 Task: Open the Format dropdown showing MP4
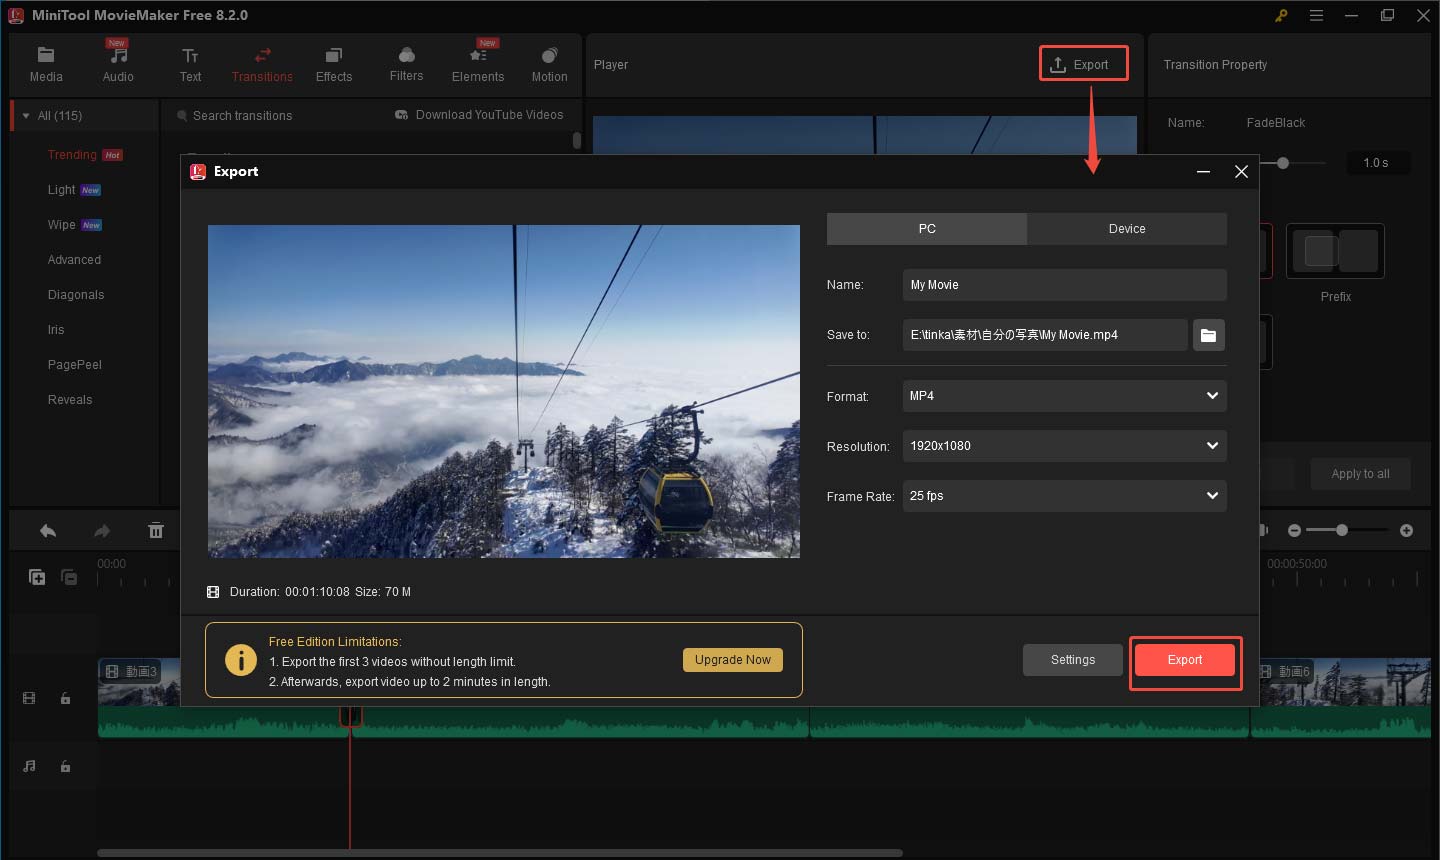tap(1064, 396)
